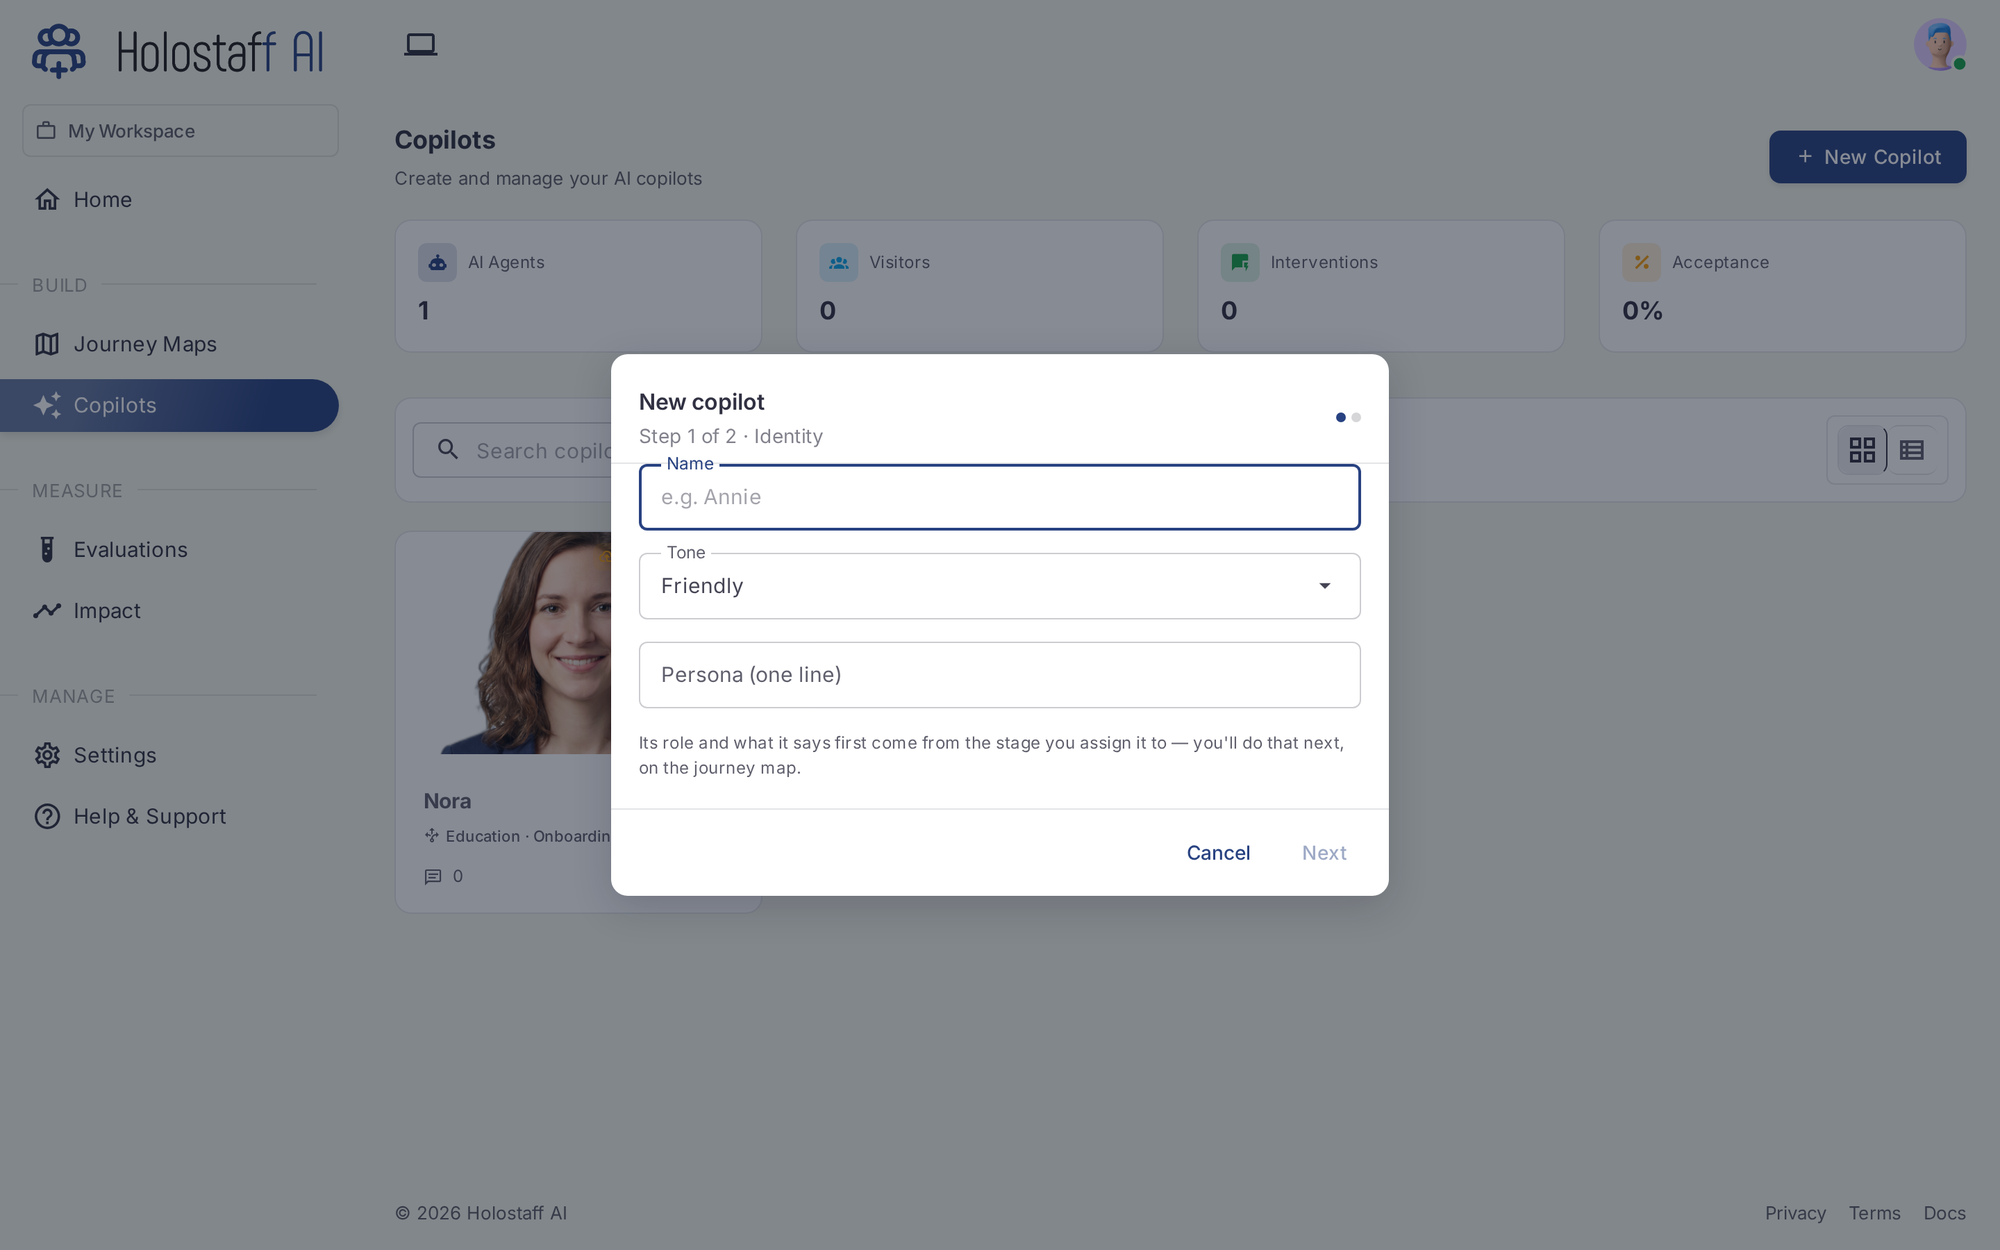Click the Acceptance percent icon
This screenshot has height=1250, width=2000.
click(x=1641, y=262)
